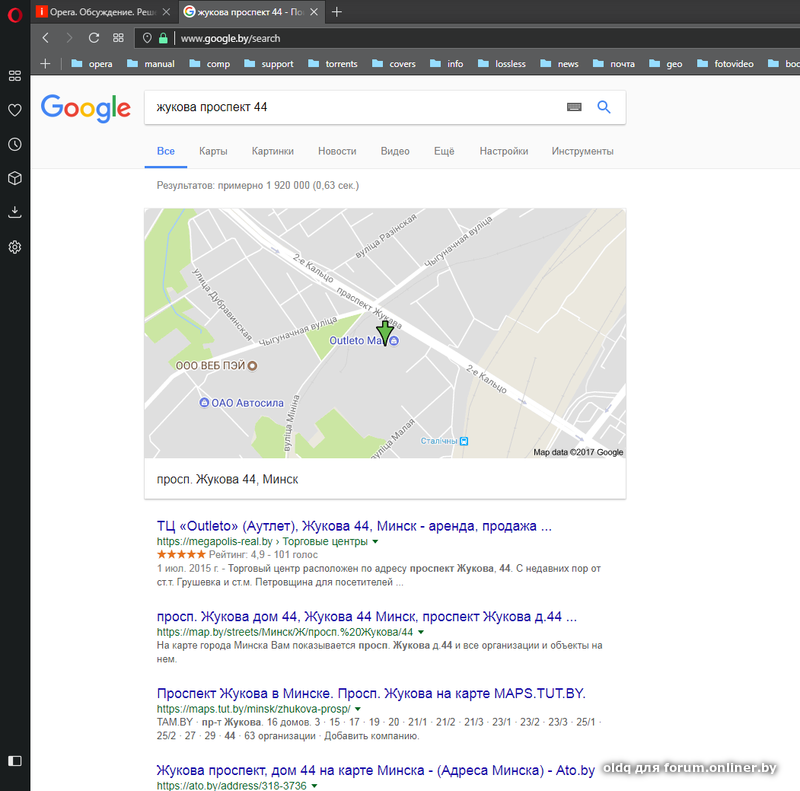
Task: Switch to the Карты tab
Action: click(213, 151)
